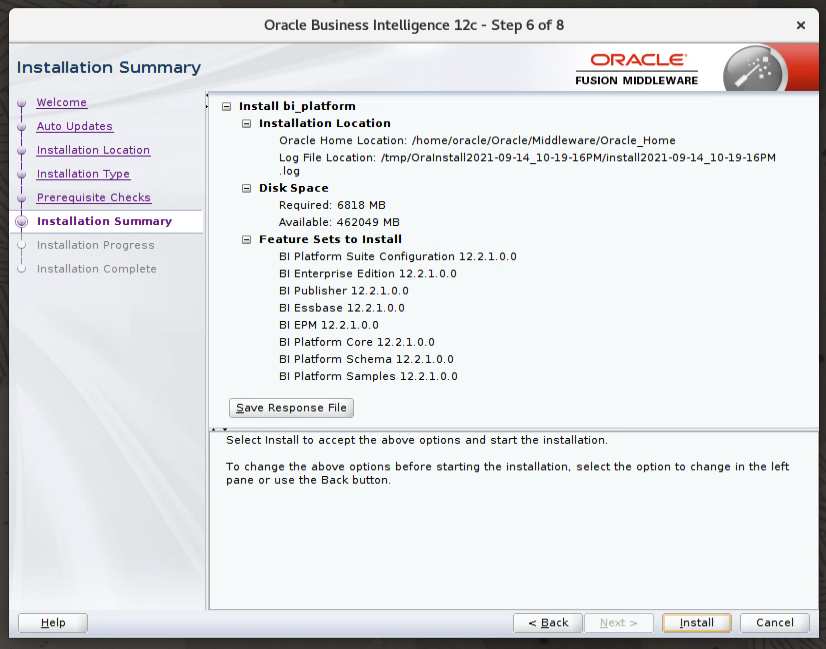
Task: Click the Installation Location step bullet icon
Action: coord(22,151)
